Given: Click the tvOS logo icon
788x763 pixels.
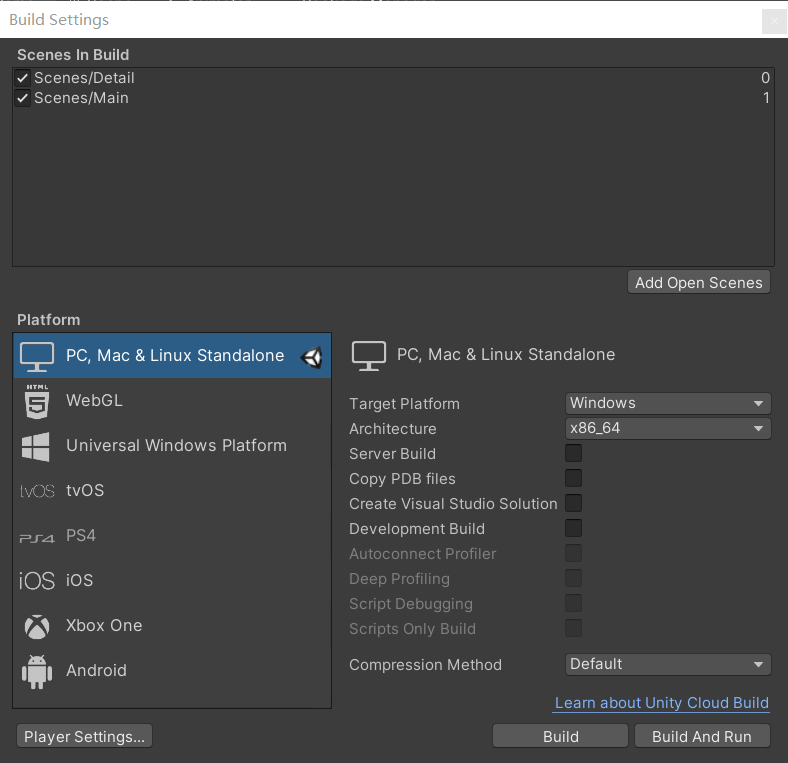Looking at the screenshot, I should pyautogui.click(x=37, y=491).
